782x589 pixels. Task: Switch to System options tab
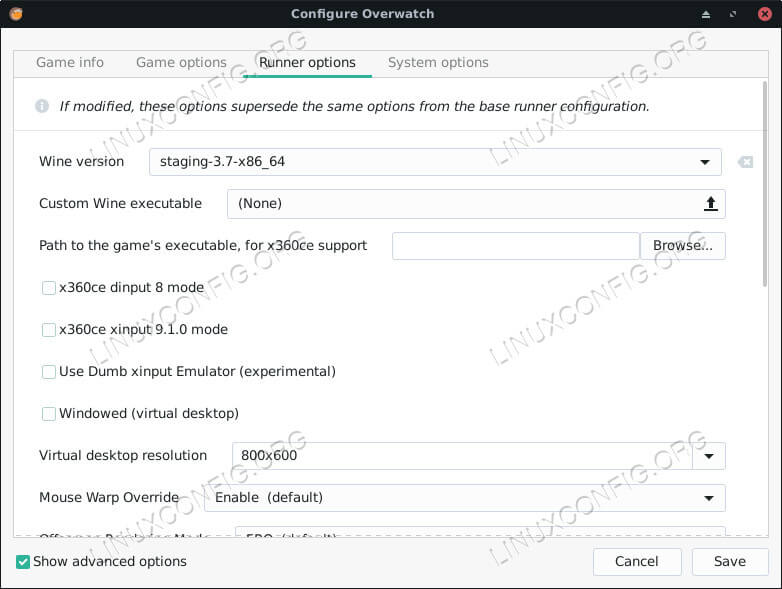pos(438,62)
